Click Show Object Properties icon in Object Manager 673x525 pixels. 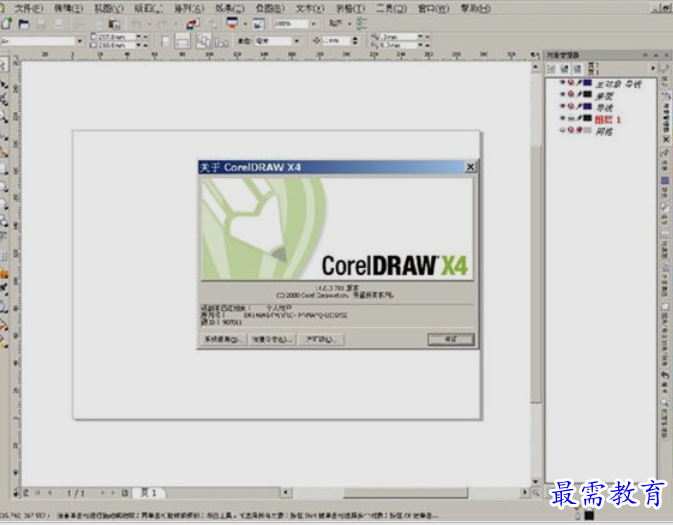click(x=552, y=69)
